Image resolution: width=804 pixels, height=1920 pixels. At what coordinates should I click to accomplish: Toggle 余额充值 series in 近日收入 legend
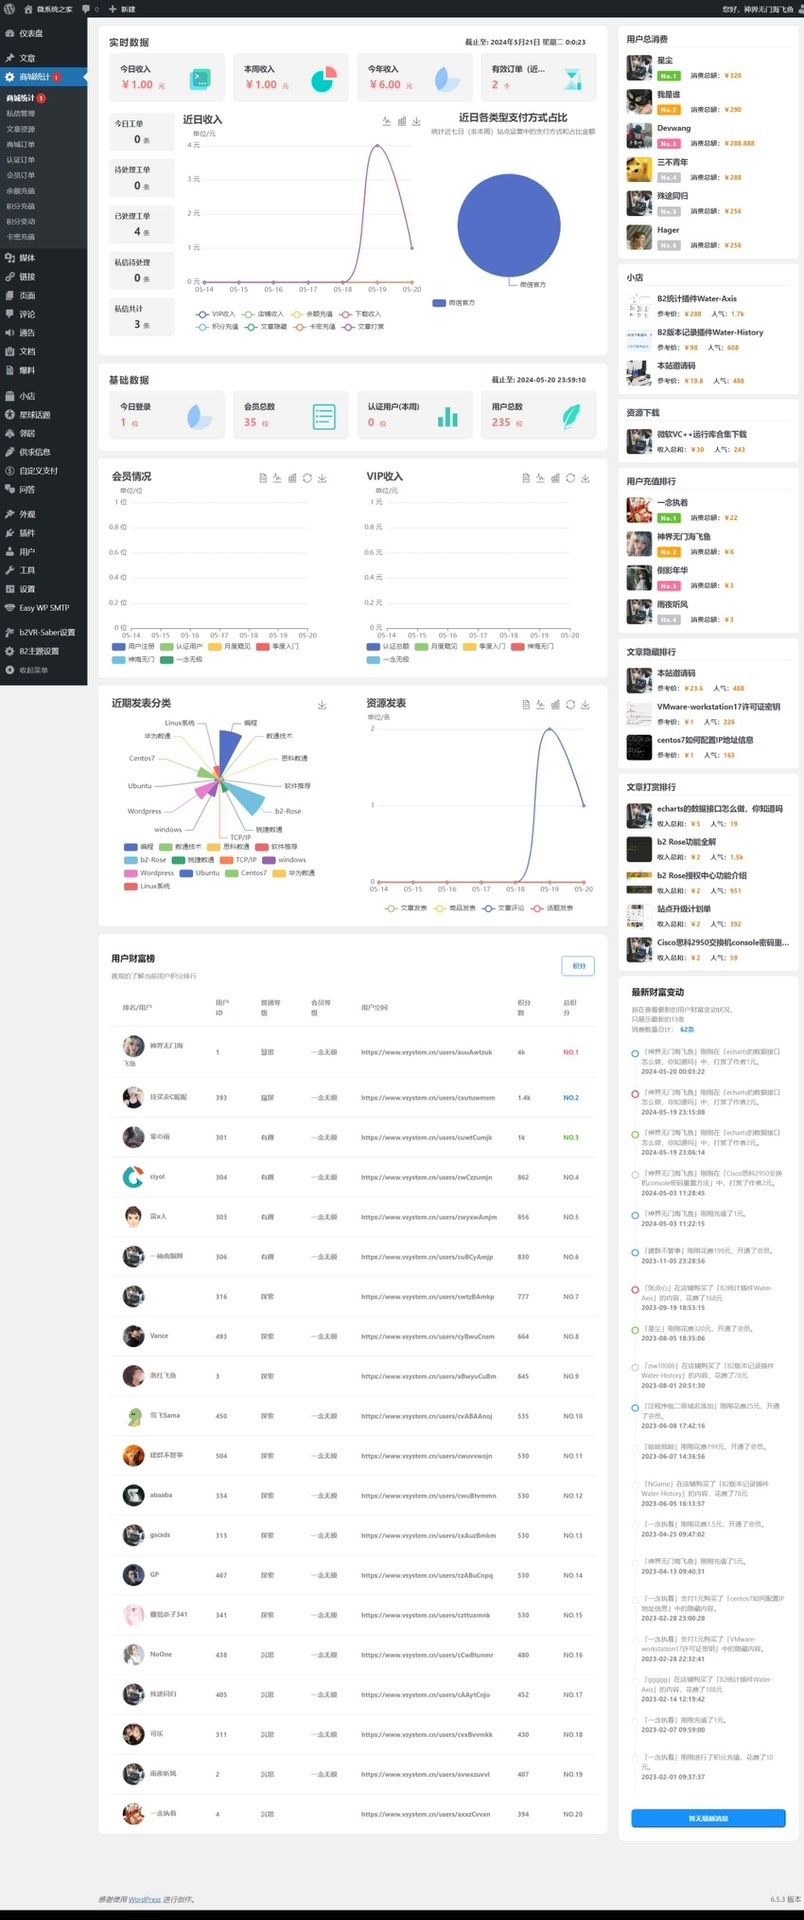coord(312,314)
